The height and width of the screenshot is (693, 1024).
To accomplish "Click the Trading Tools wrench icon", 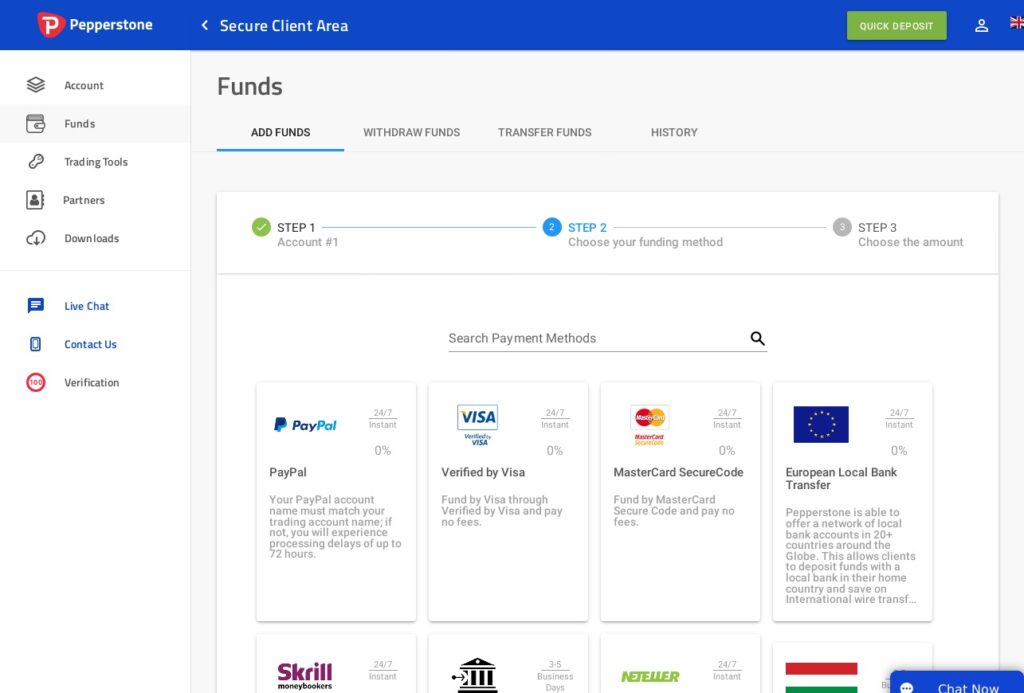I will (36, 161).
